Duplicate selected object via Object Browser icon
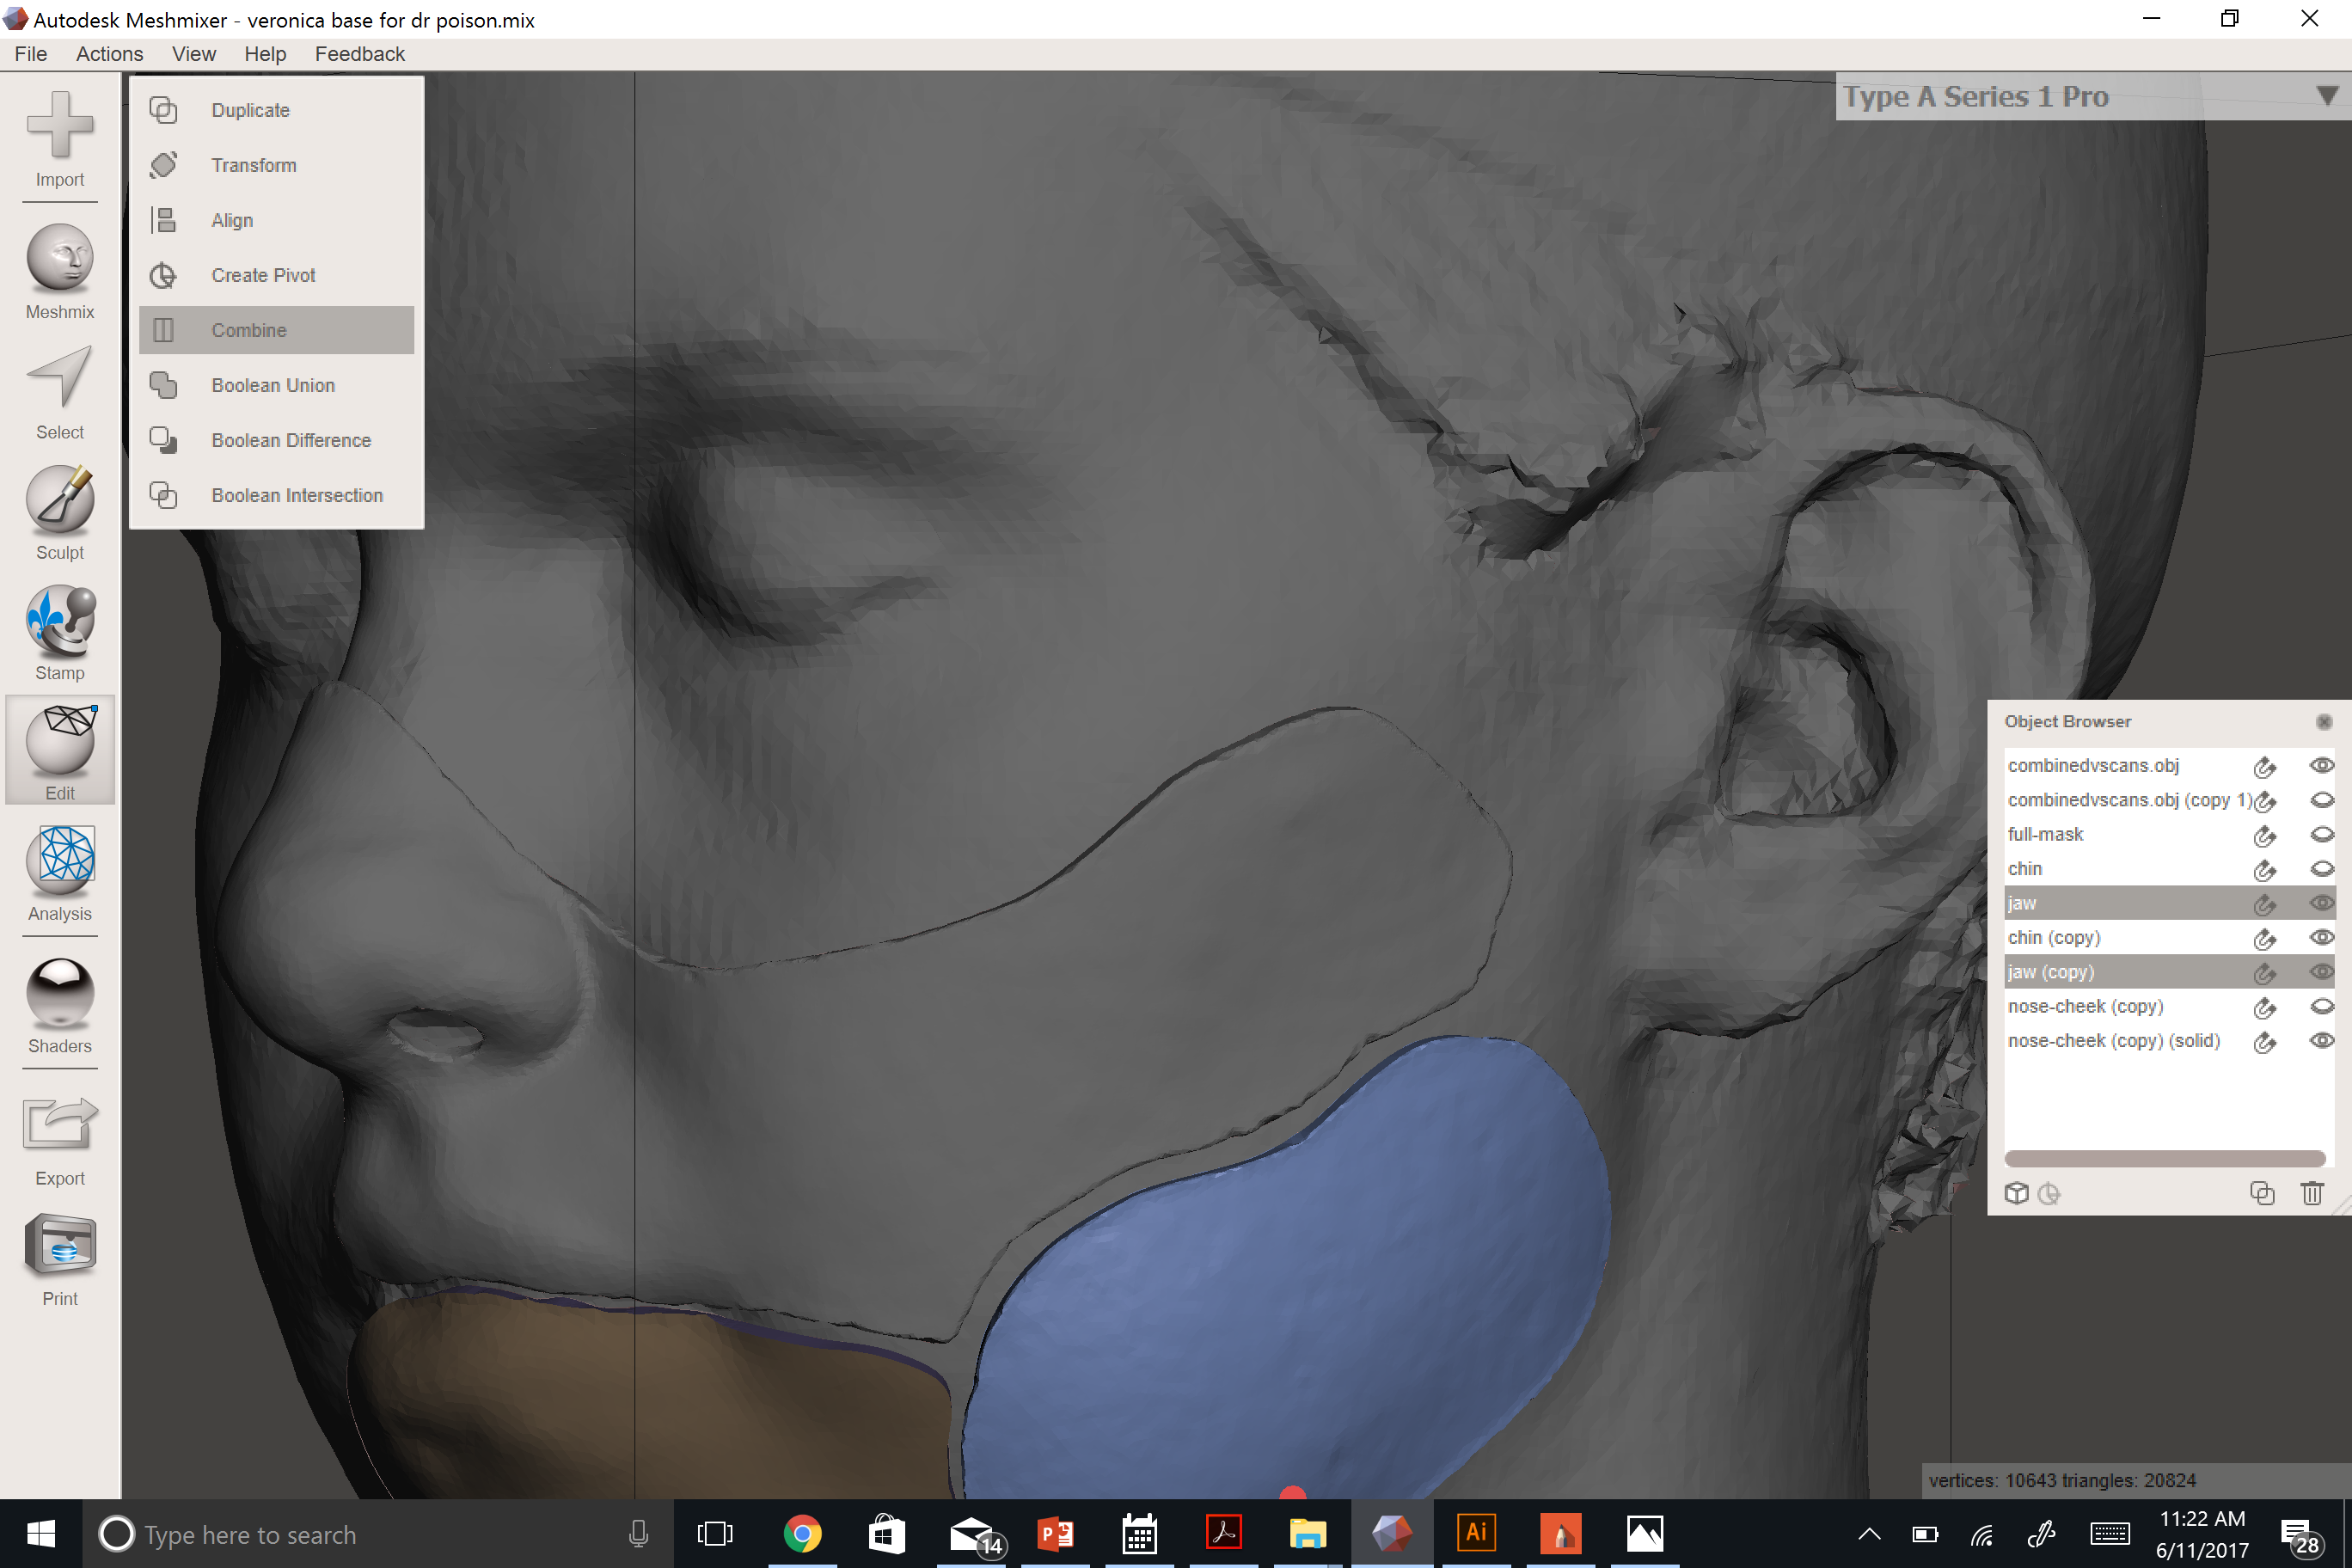Viewport: 2352px width, 1568px height. [x=2262, y=1194]
